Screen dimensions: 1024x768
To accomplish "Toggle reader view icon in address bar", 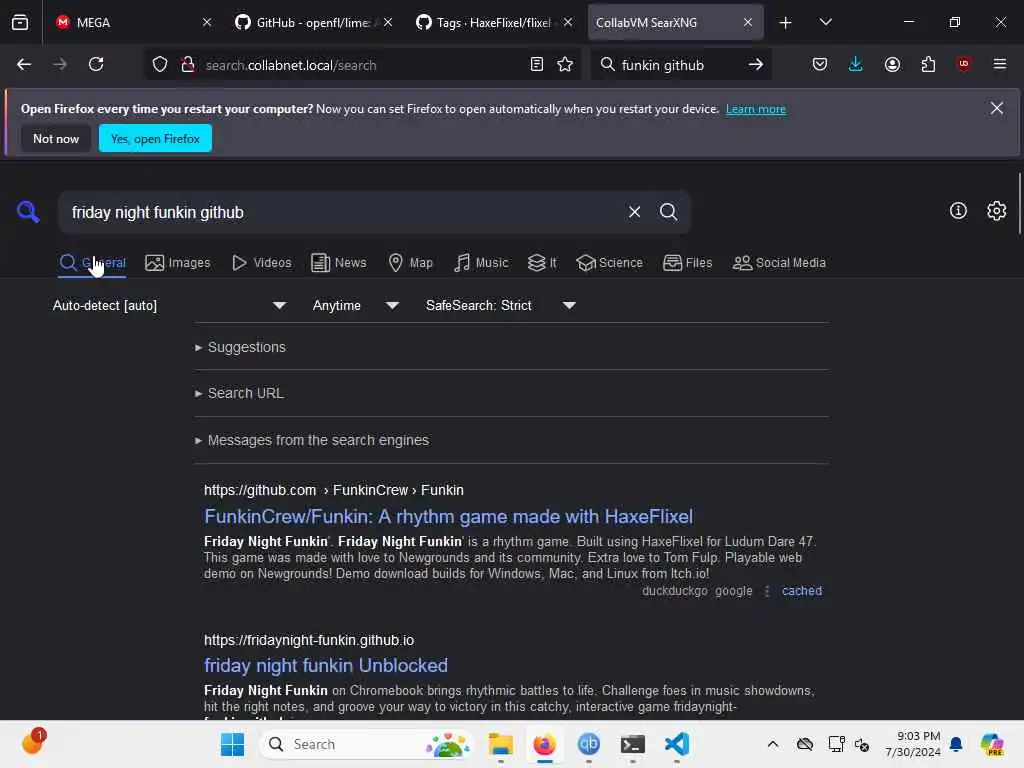I will click(536, 64).
